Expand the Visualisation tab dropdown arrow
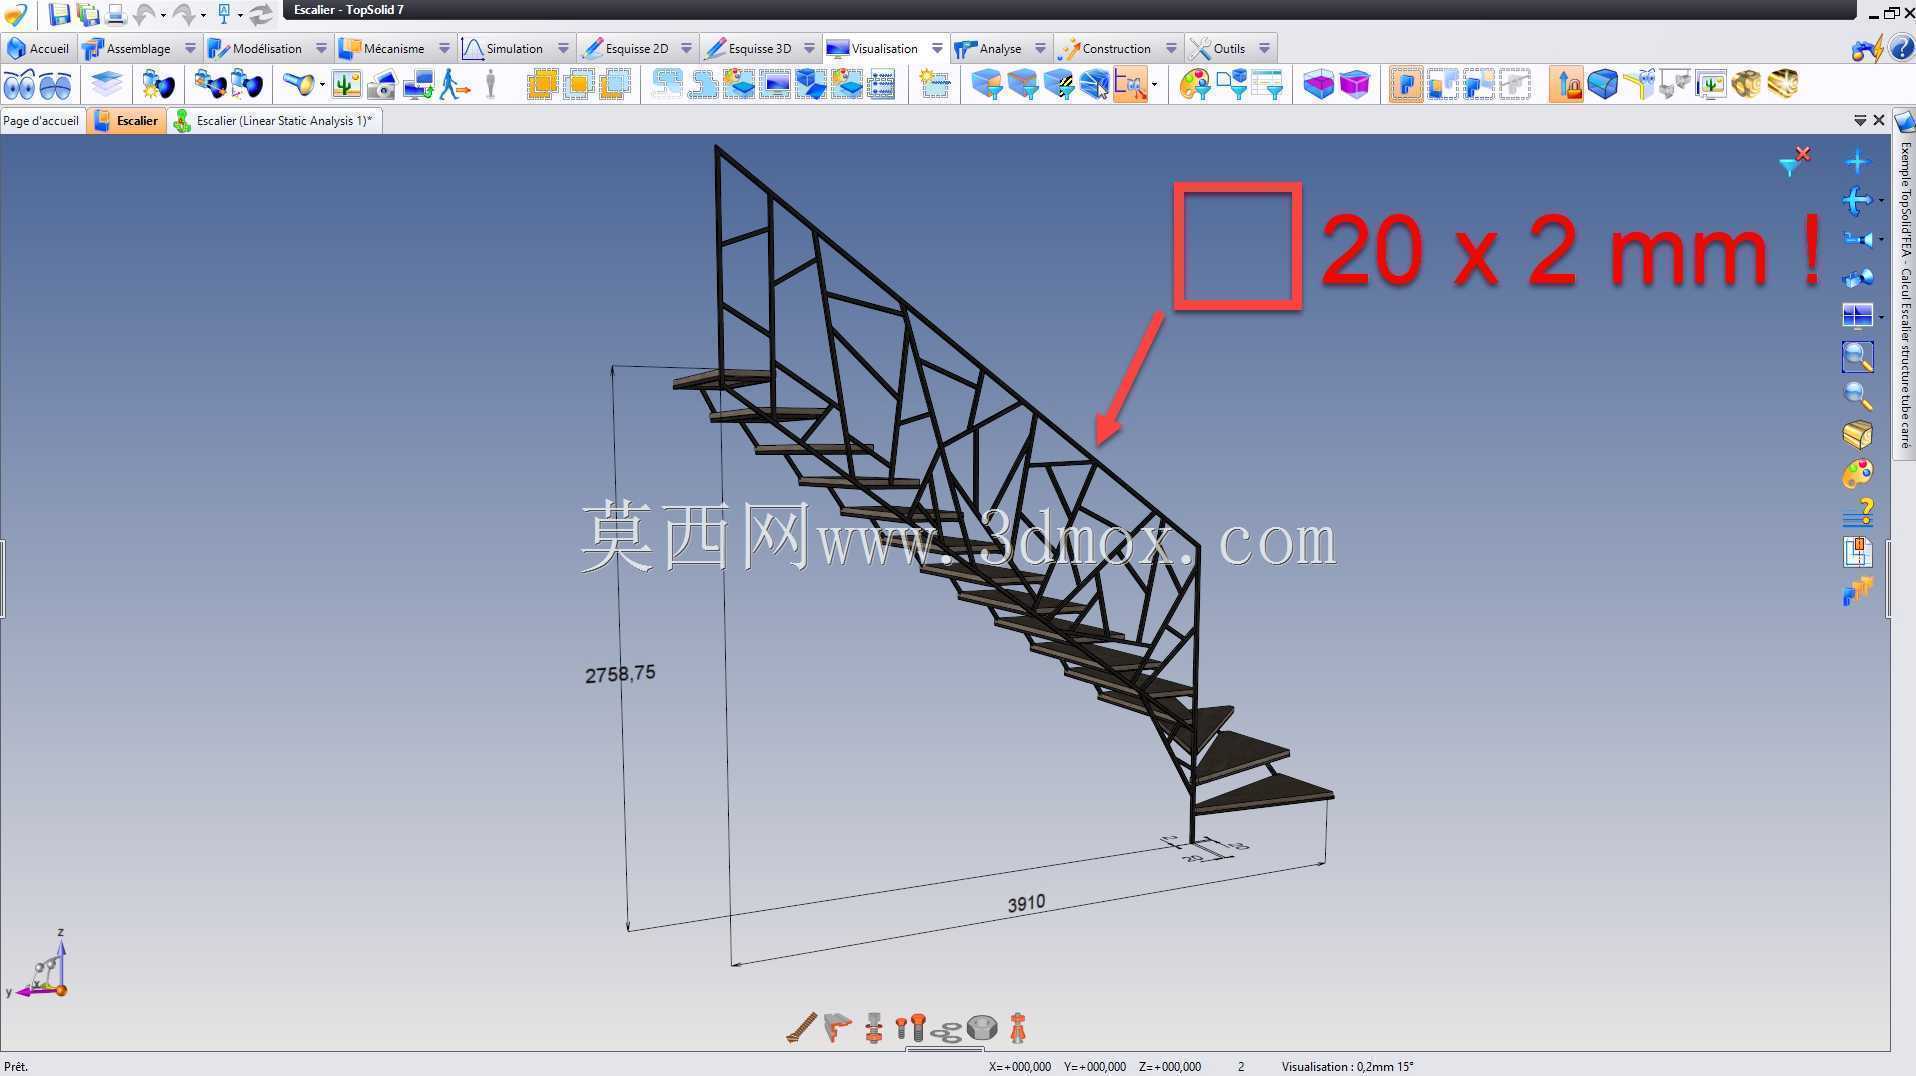This screenshot has width=1916, height=1076. [x=937, y=48]
